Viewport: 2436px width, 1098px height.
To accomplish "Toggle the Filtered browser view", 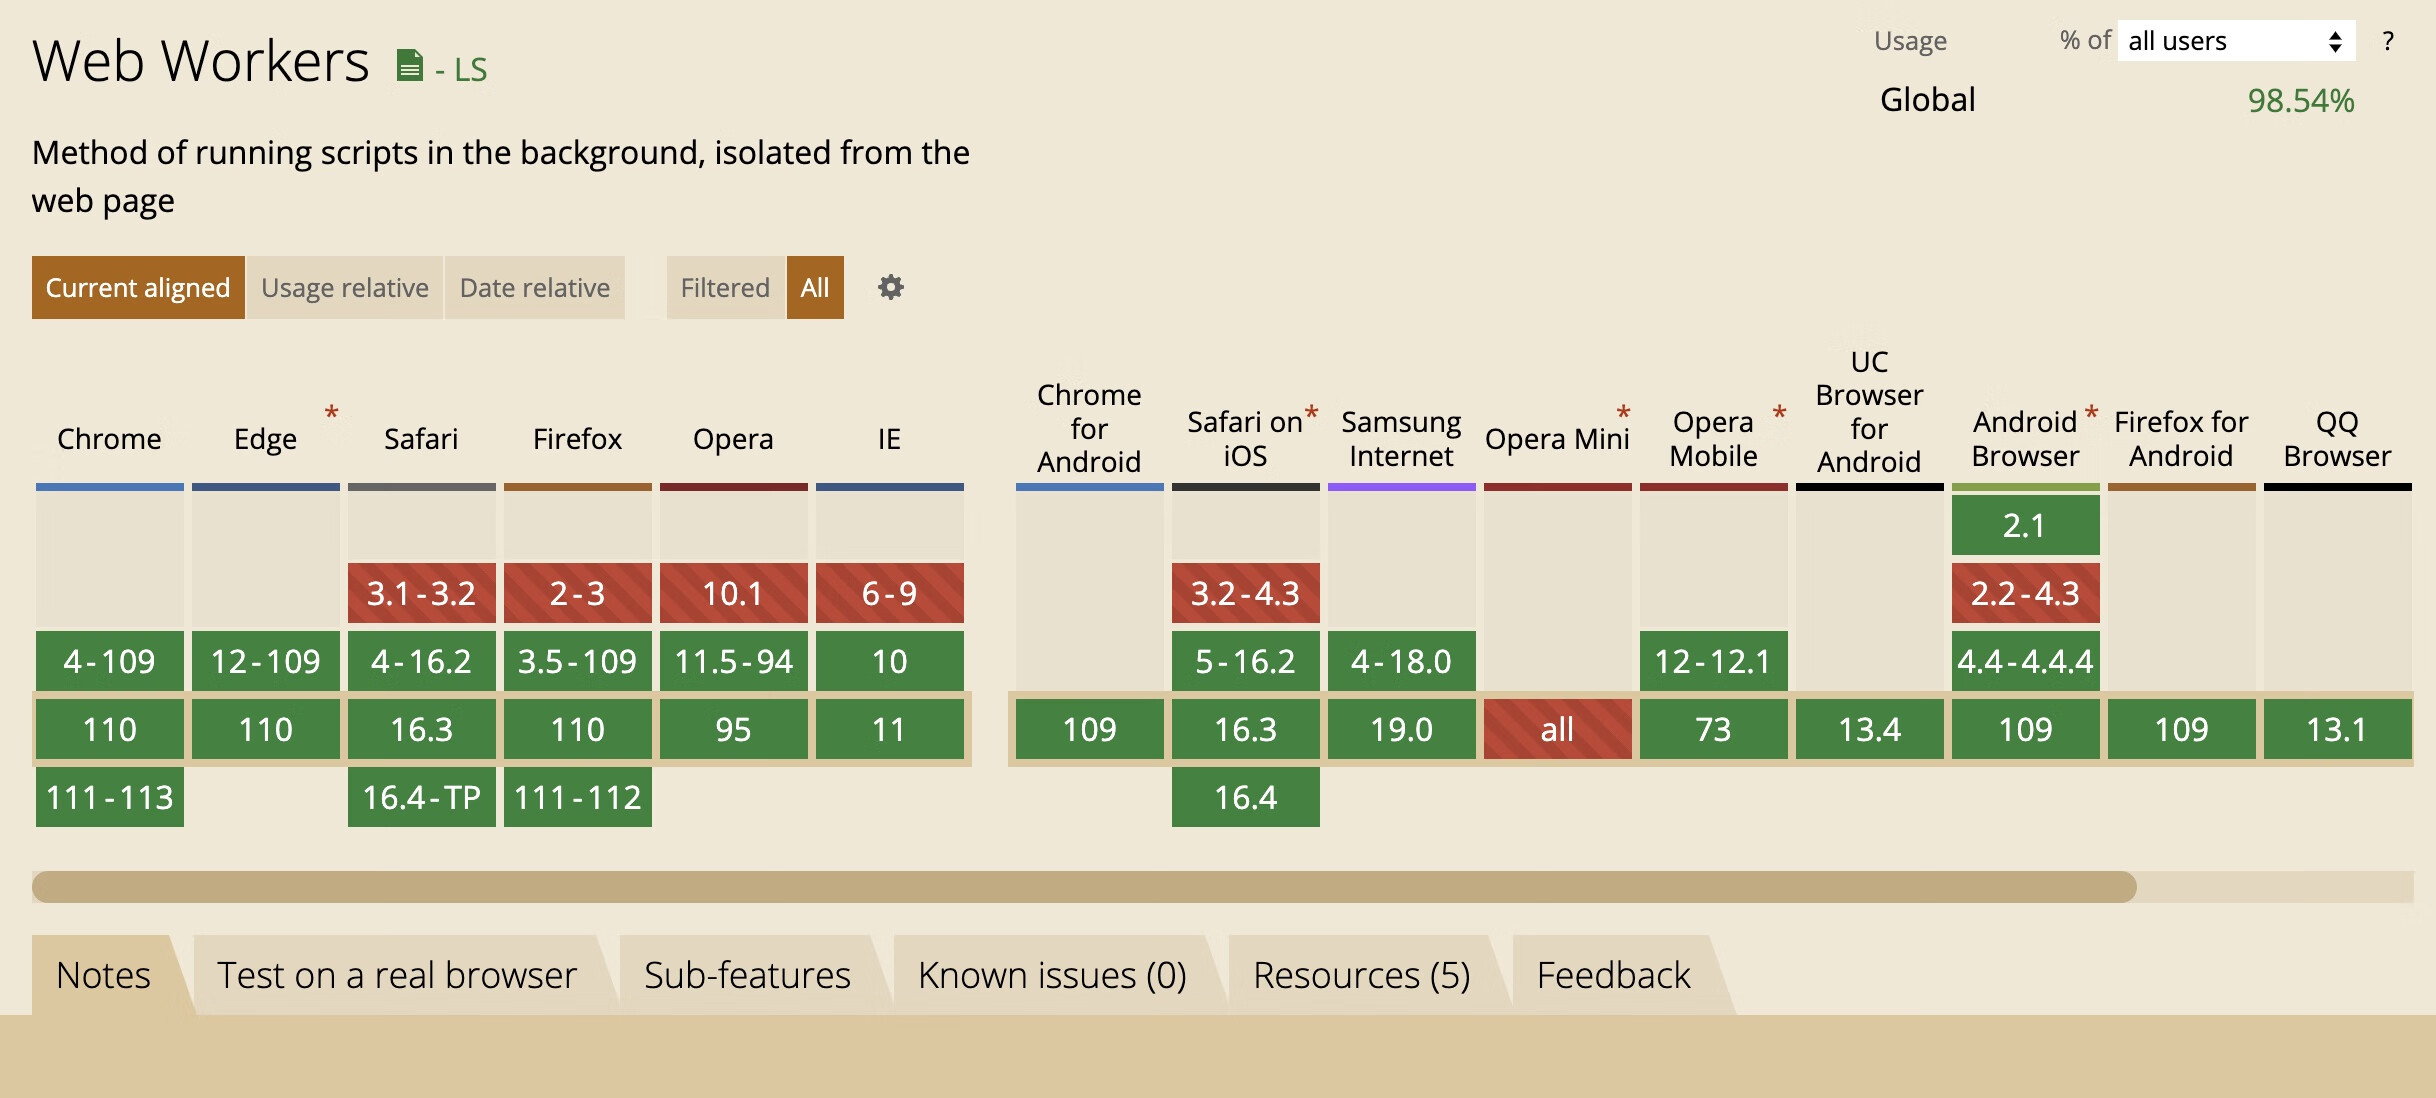I will 725,288.
